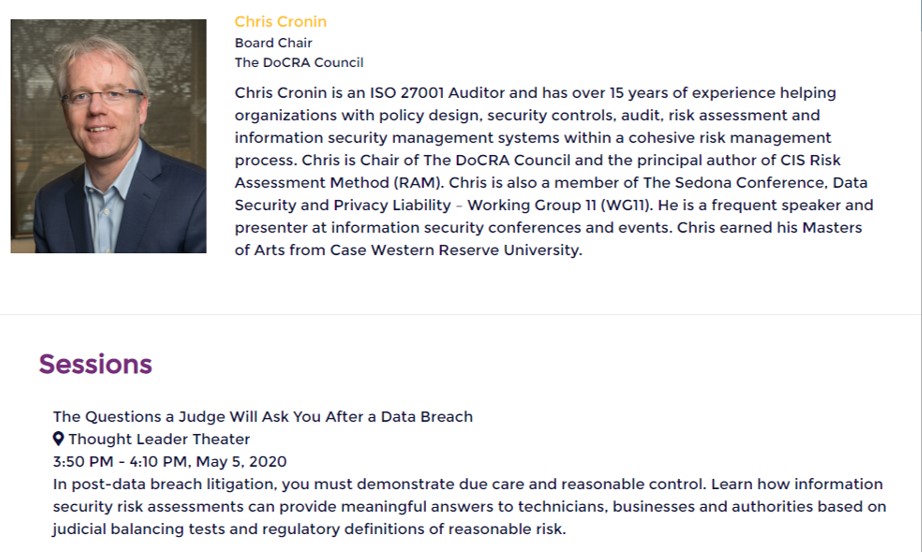Click The Sedona Conference mention in bio
Screen dimensions: 922x552
click(735, 183)
